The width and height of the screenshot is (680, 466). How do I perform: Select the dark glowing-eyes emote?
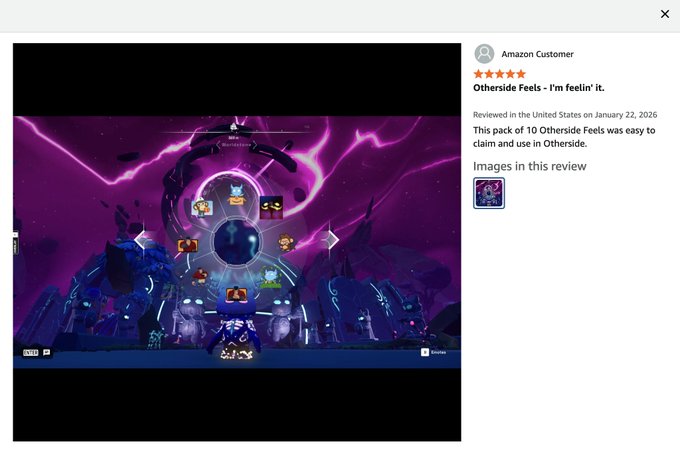[271, 207]
